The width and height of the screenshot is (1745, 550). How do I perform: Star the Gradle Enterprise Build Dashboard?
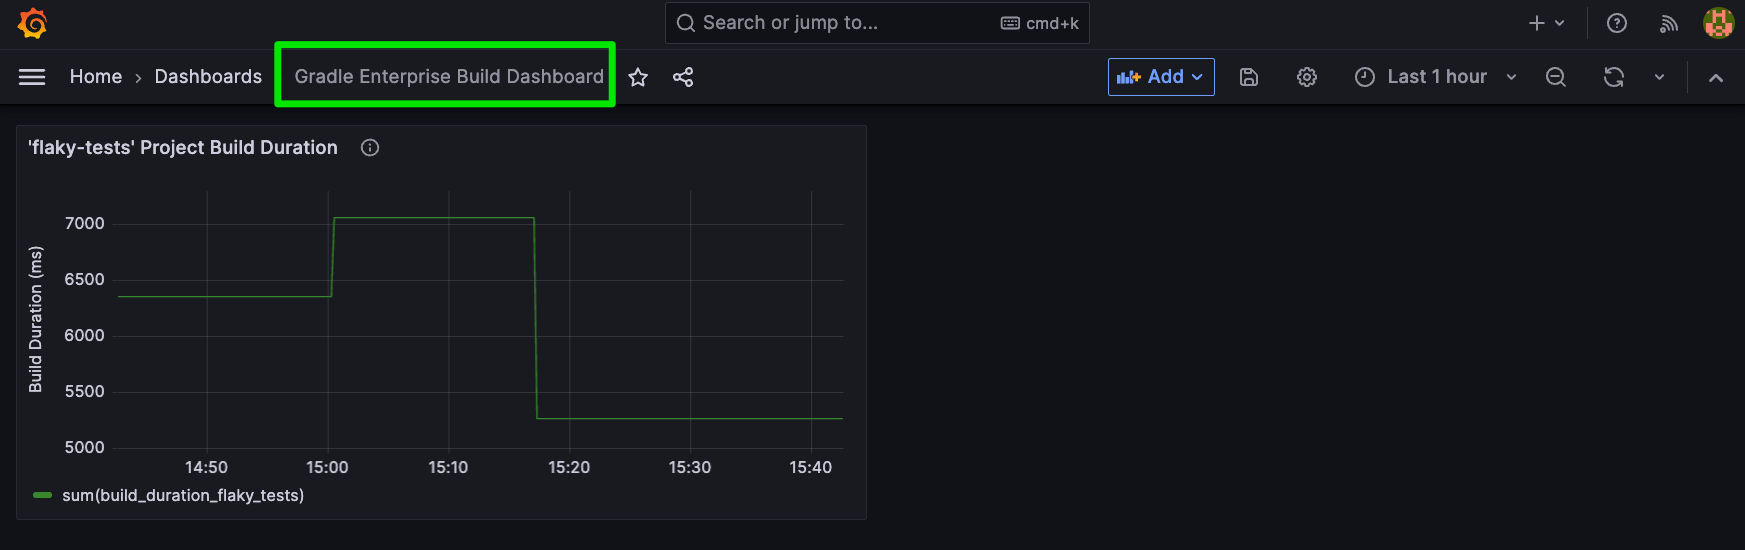pyautogui.click(x=638, y=77)
